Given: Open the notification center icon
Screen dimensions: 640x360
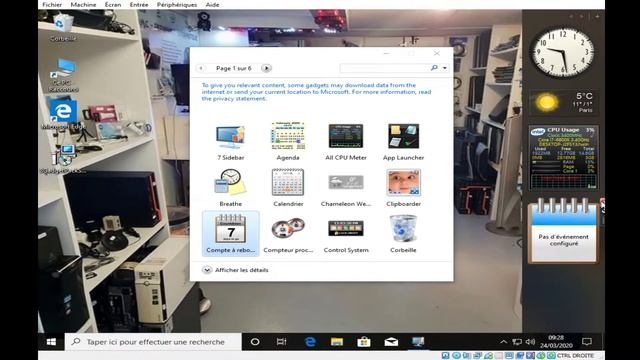Looking at the screenshot, I should [587, 342].
